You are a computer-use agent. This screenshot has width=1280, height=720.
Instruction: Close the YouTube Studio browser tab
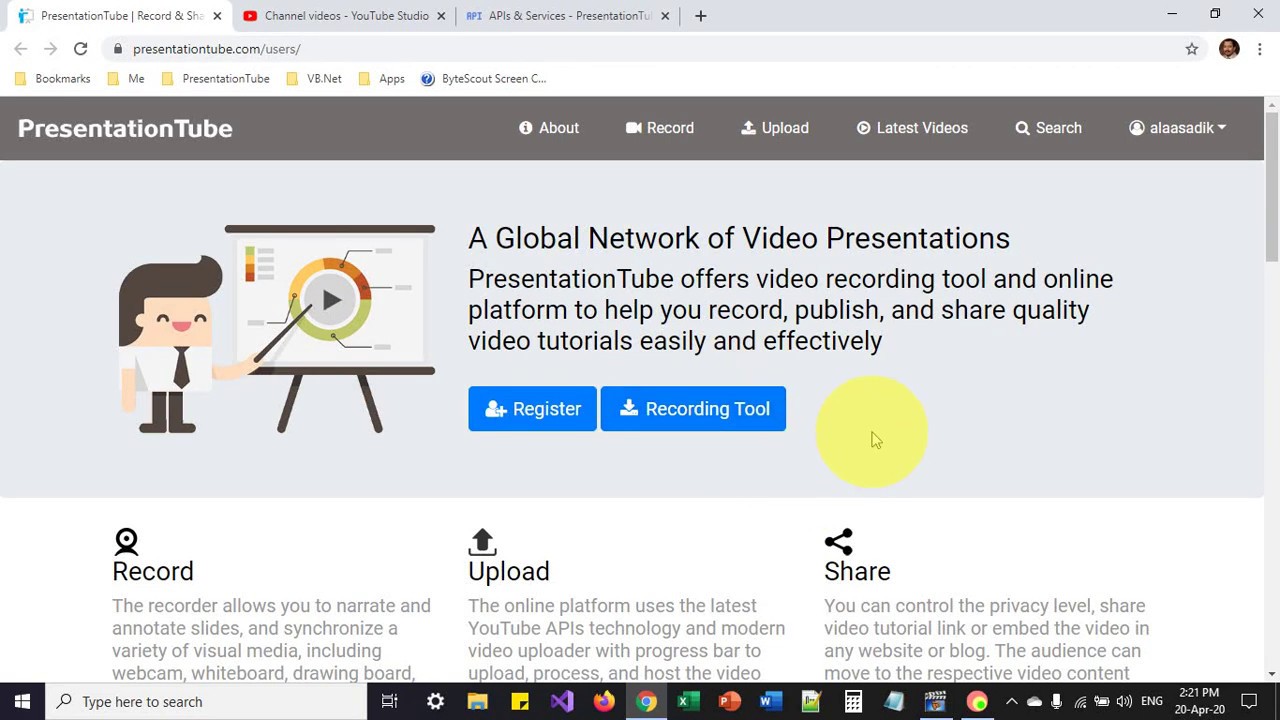441,16
